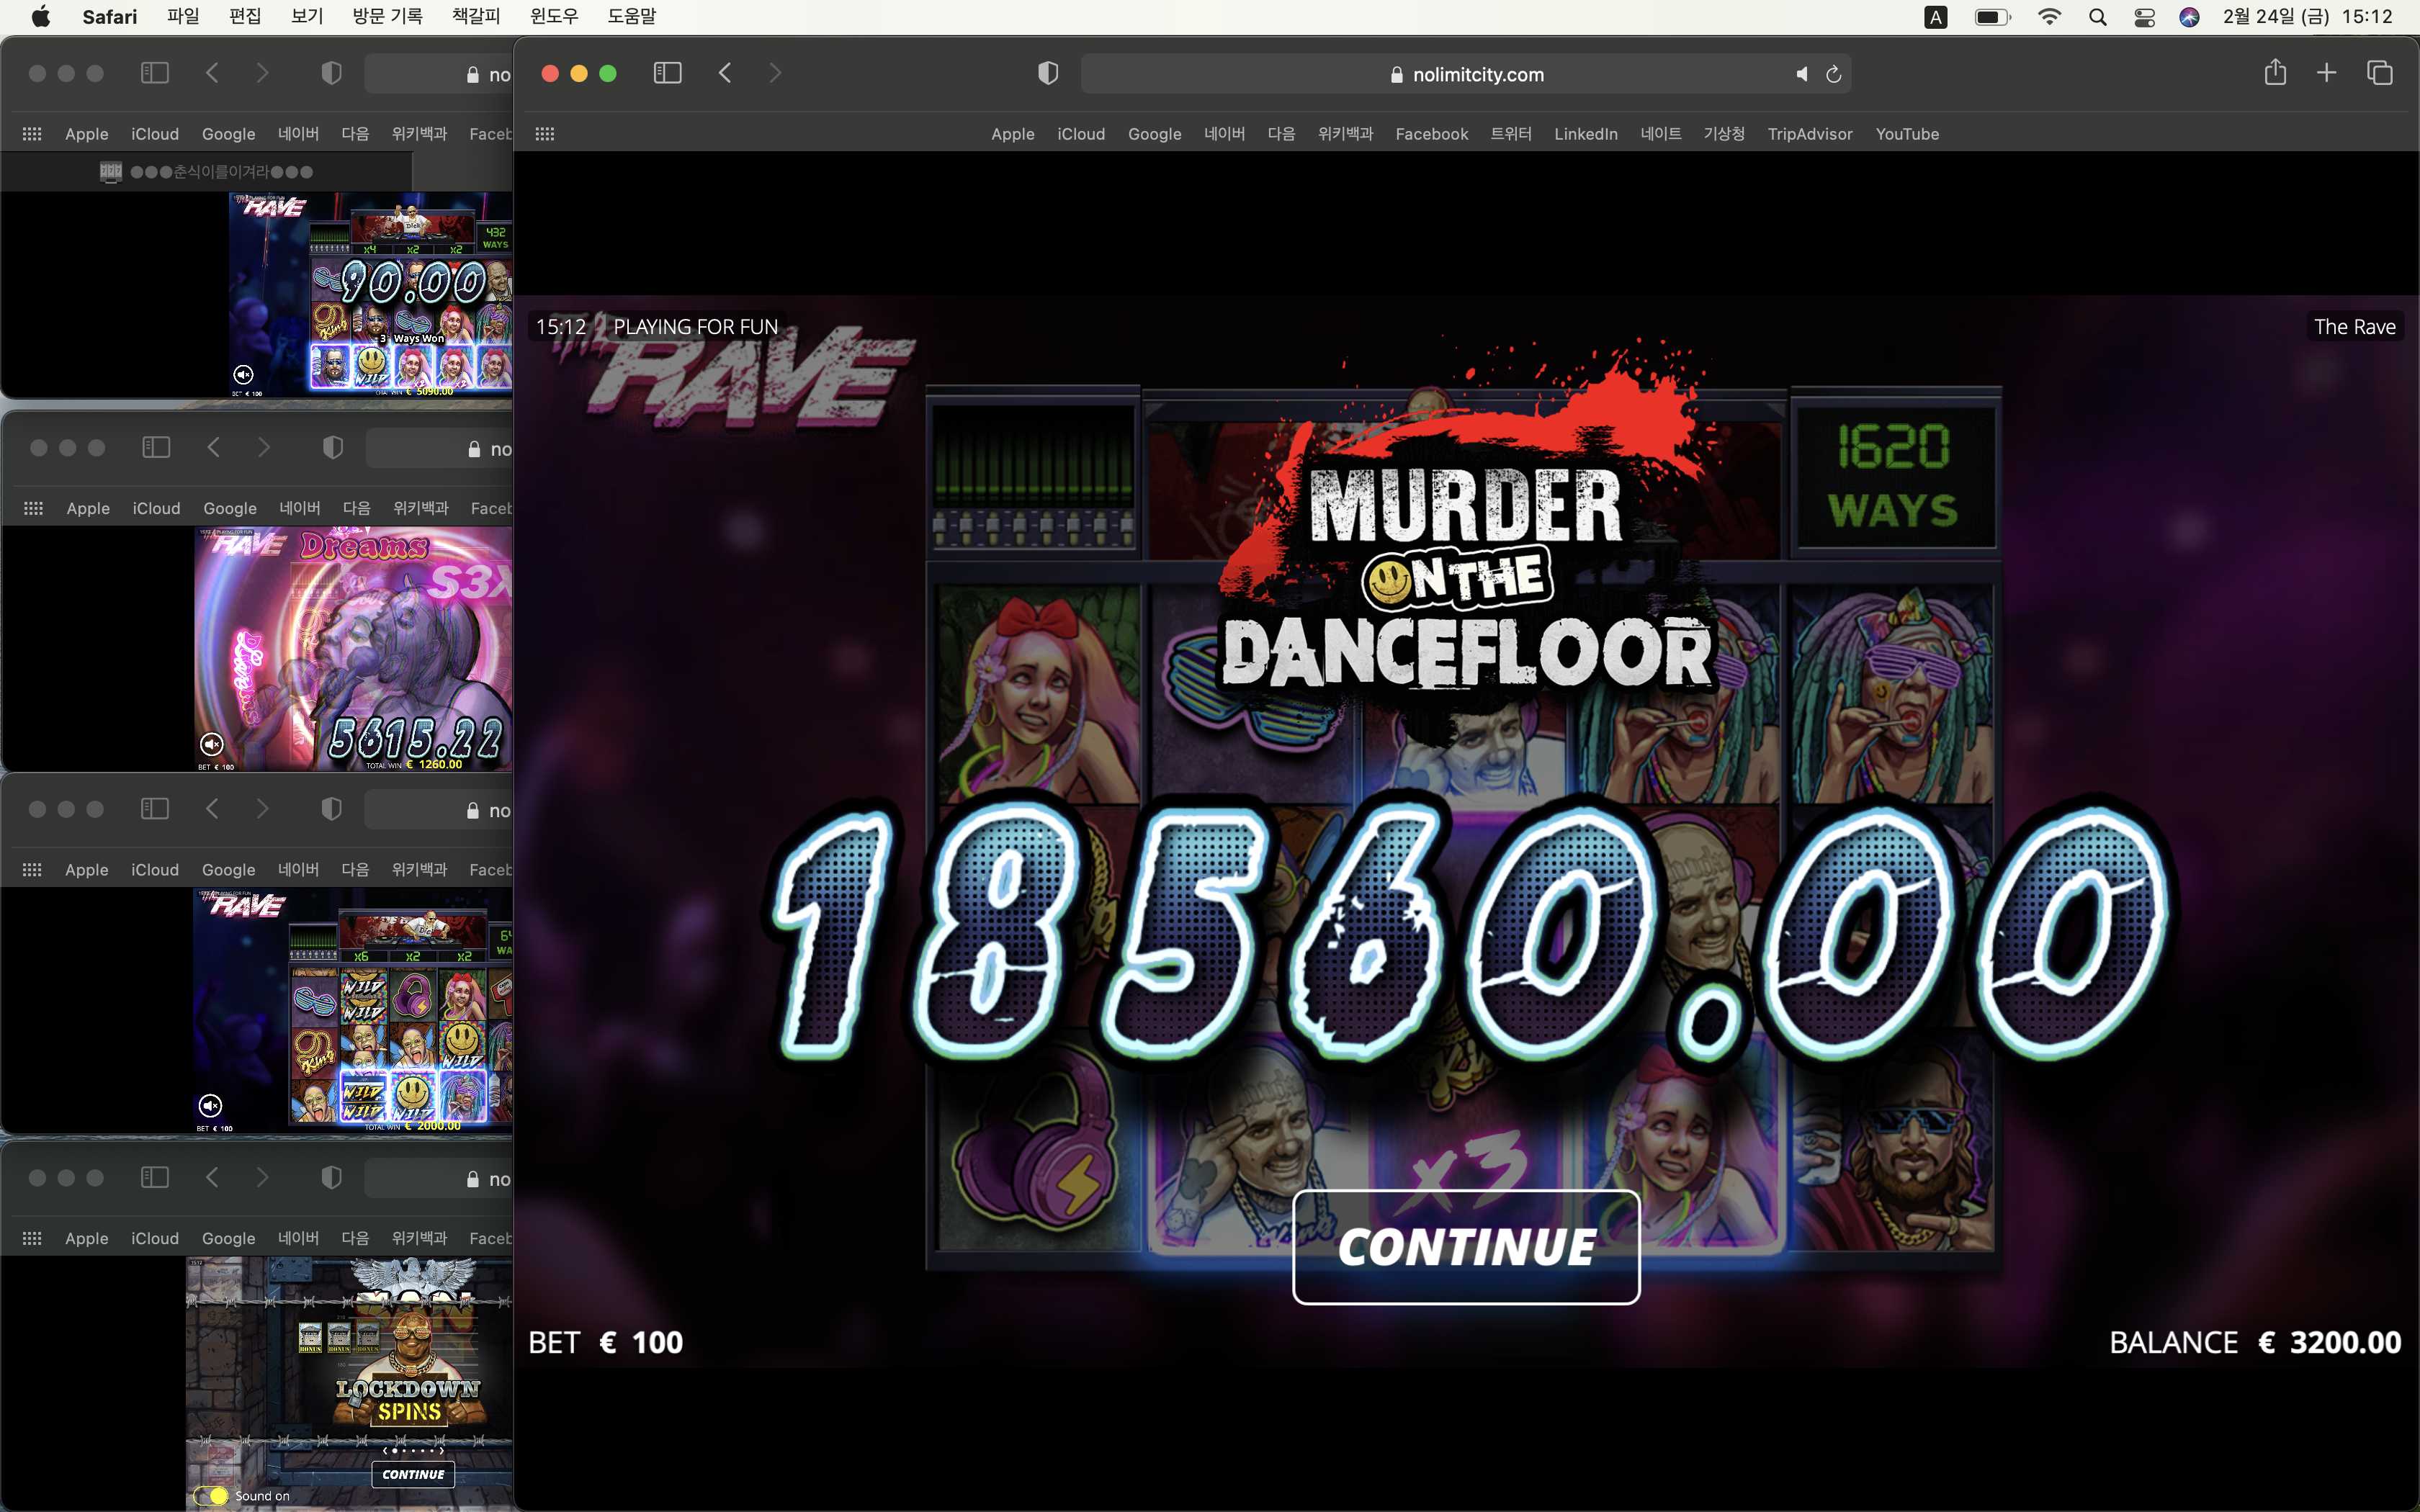Mute the tab audio speaker icon
The height and width of the screenshot is (1512, 2420).
[1801, 74]
